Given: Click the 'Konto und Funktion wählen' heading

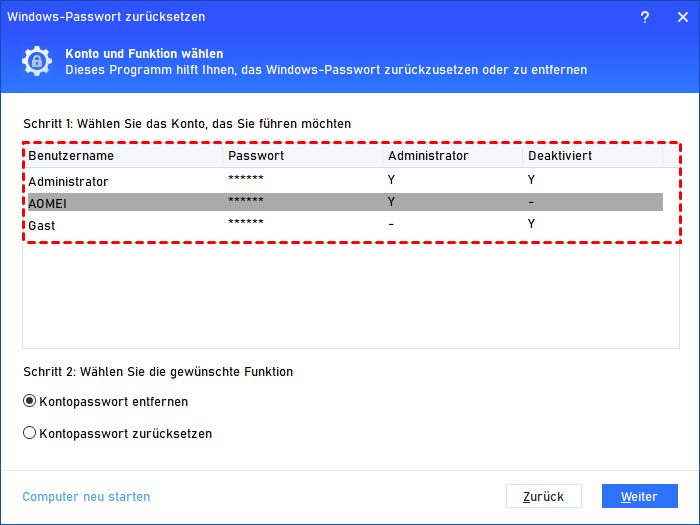Looking at the screenshot, I should [x=144, y=53].
